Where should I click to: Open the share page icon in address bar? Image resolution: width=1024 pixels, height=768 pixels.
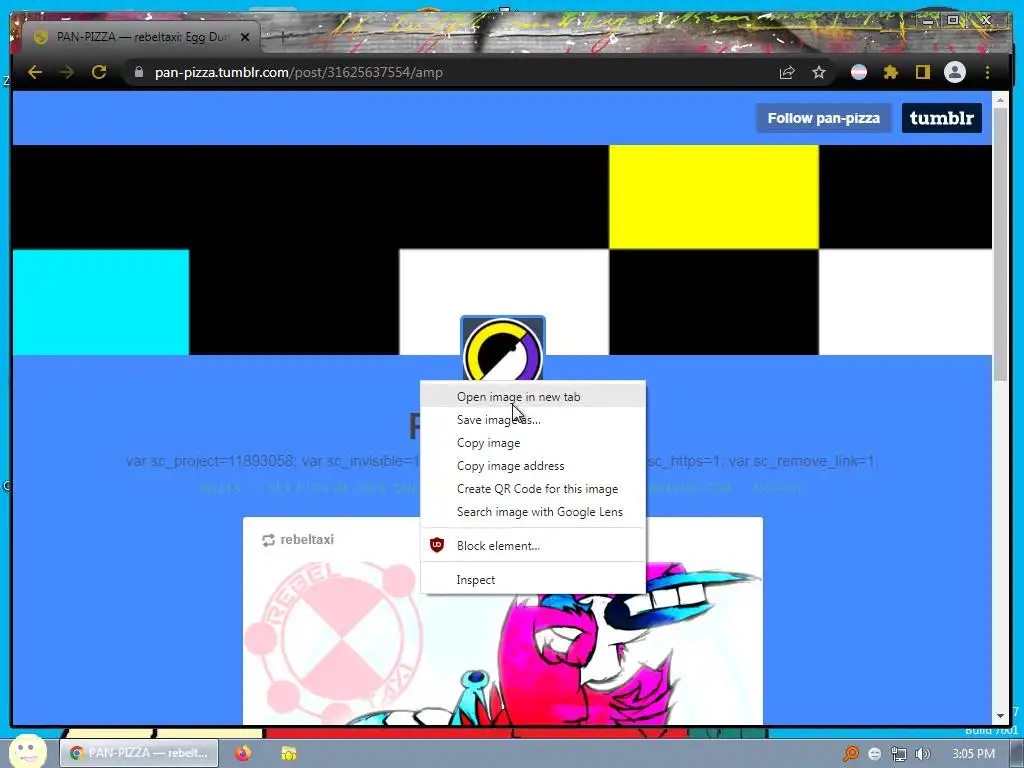tap(787, 72)
